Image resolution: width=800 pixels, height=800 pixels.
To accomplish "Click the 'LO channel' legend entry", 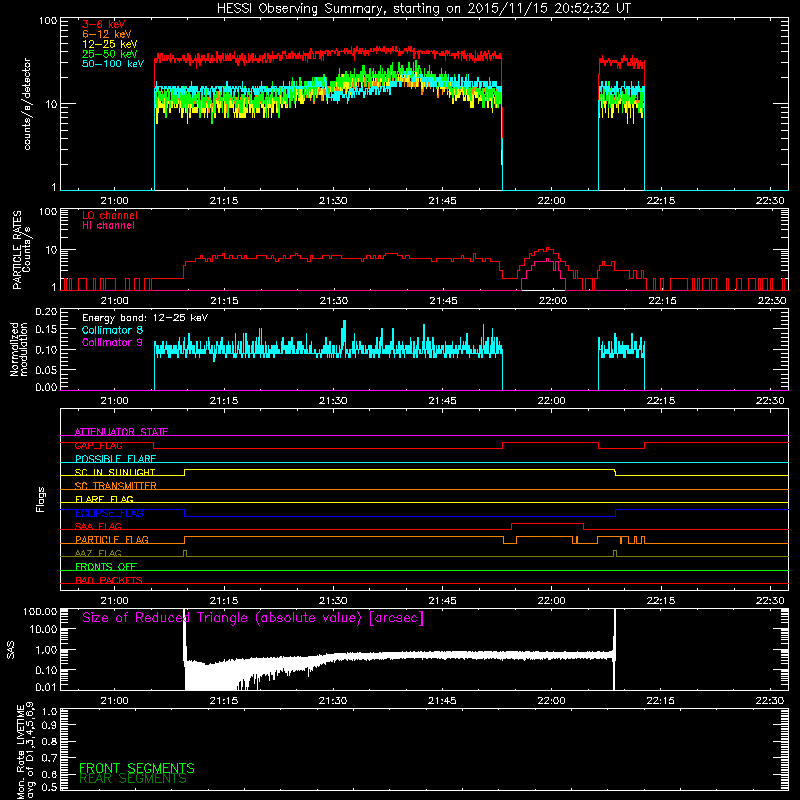I will (110, 215).
